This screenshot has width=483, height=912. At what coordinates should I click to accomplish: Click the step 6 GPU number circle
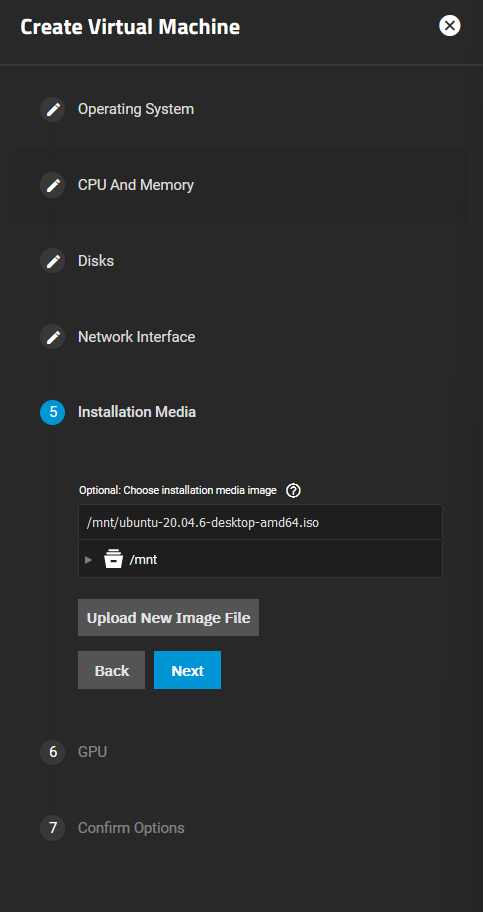[x=52, y=752]
